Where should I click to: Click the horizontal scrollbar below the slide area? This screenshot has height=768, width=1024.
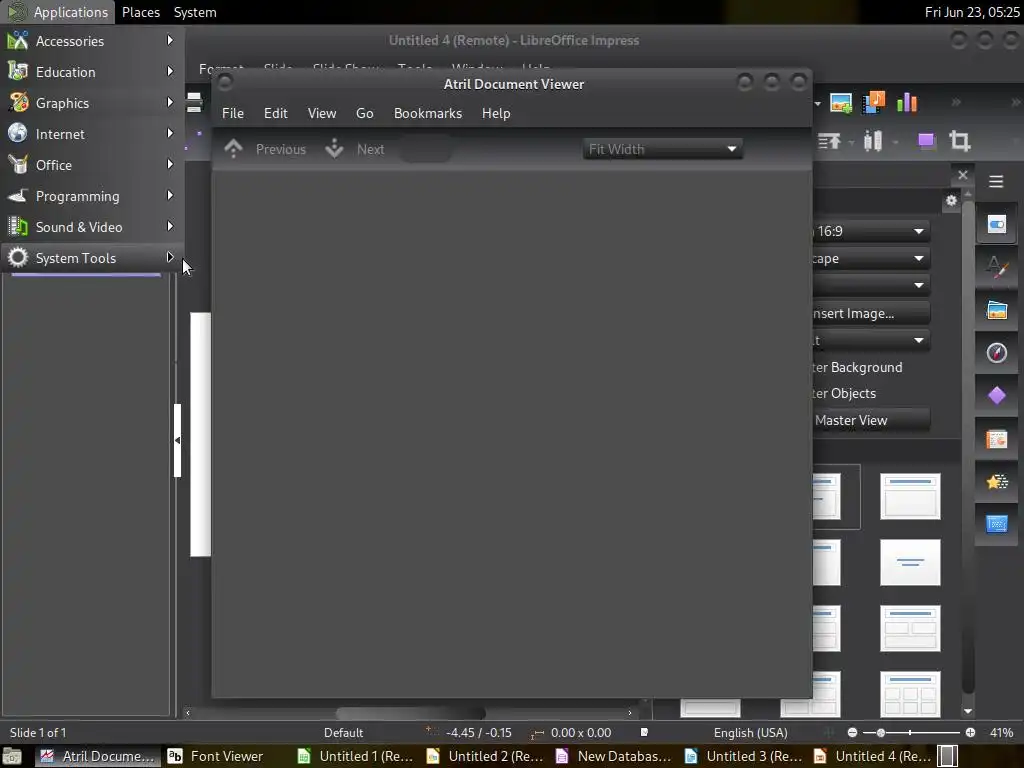click(x=410, y=712)
